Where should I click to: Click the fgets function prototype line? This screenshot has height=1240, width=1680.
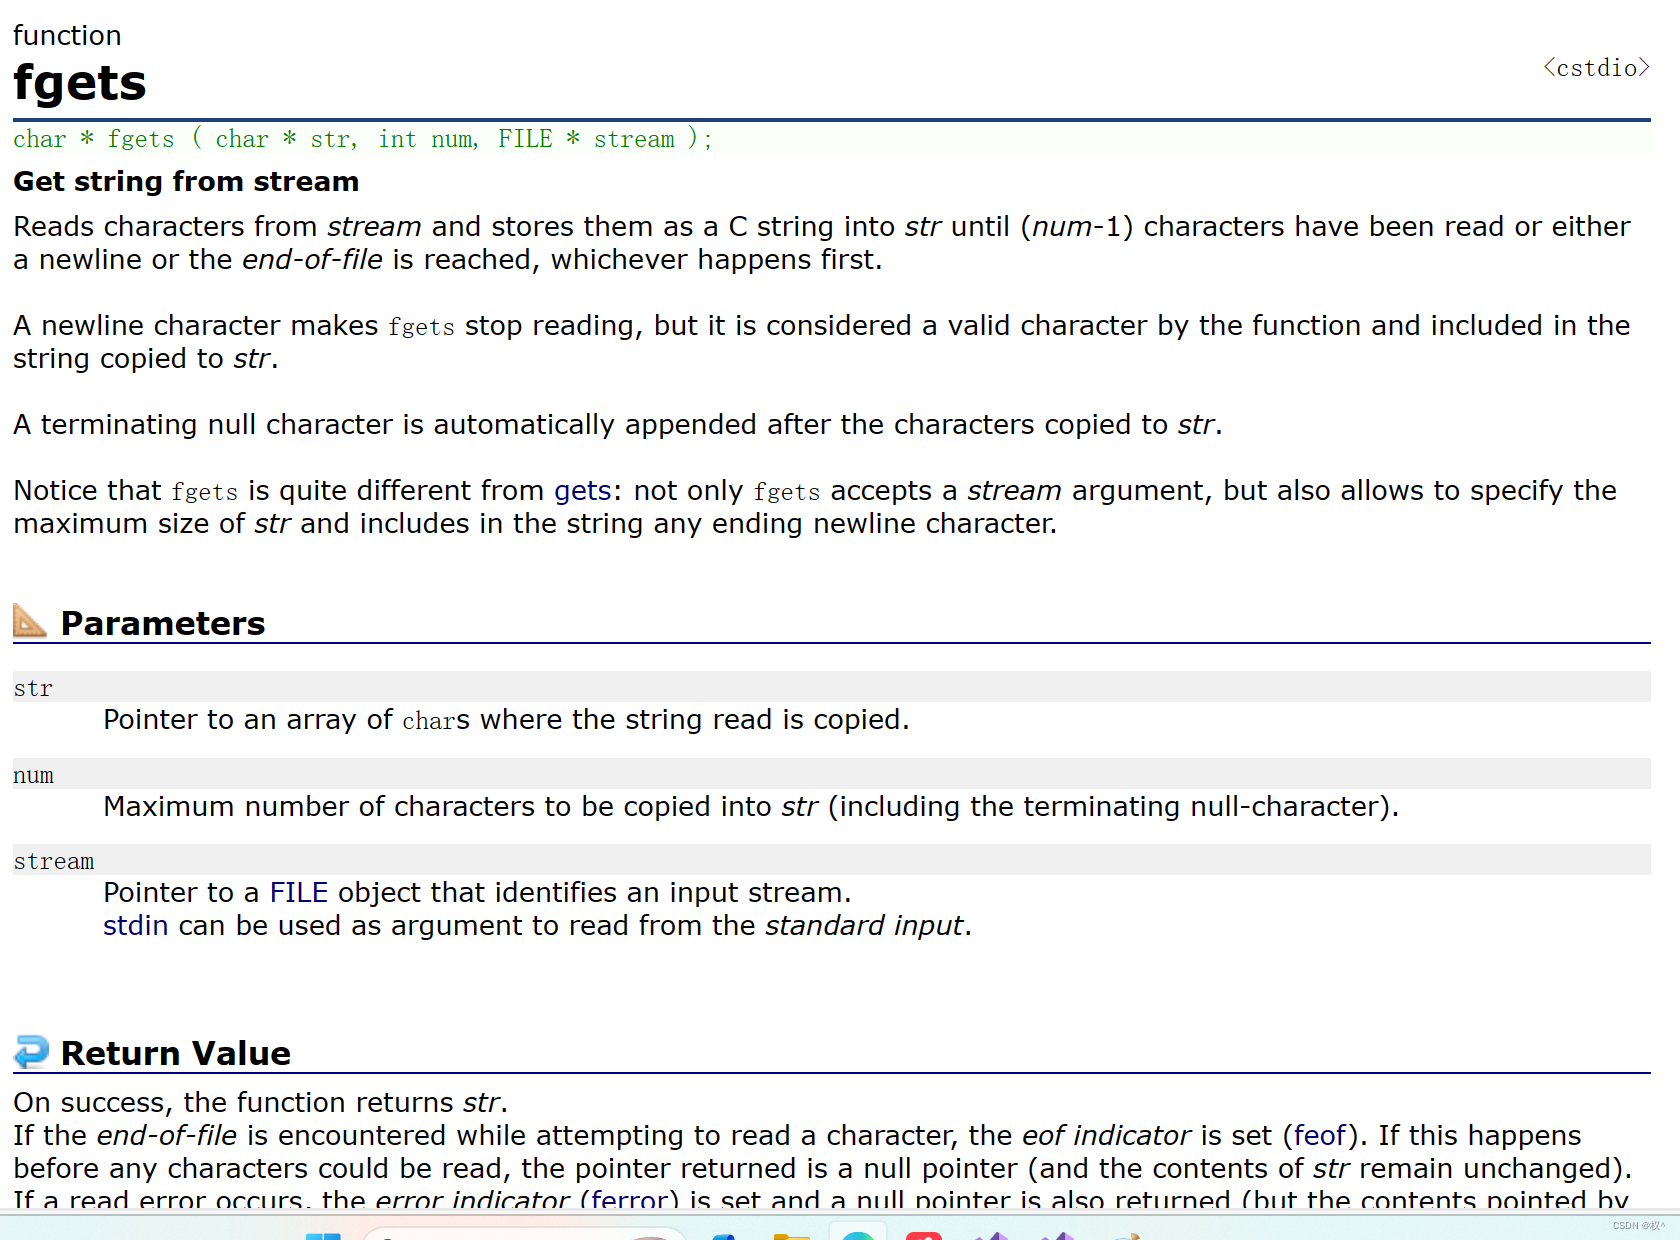(363, 139)
